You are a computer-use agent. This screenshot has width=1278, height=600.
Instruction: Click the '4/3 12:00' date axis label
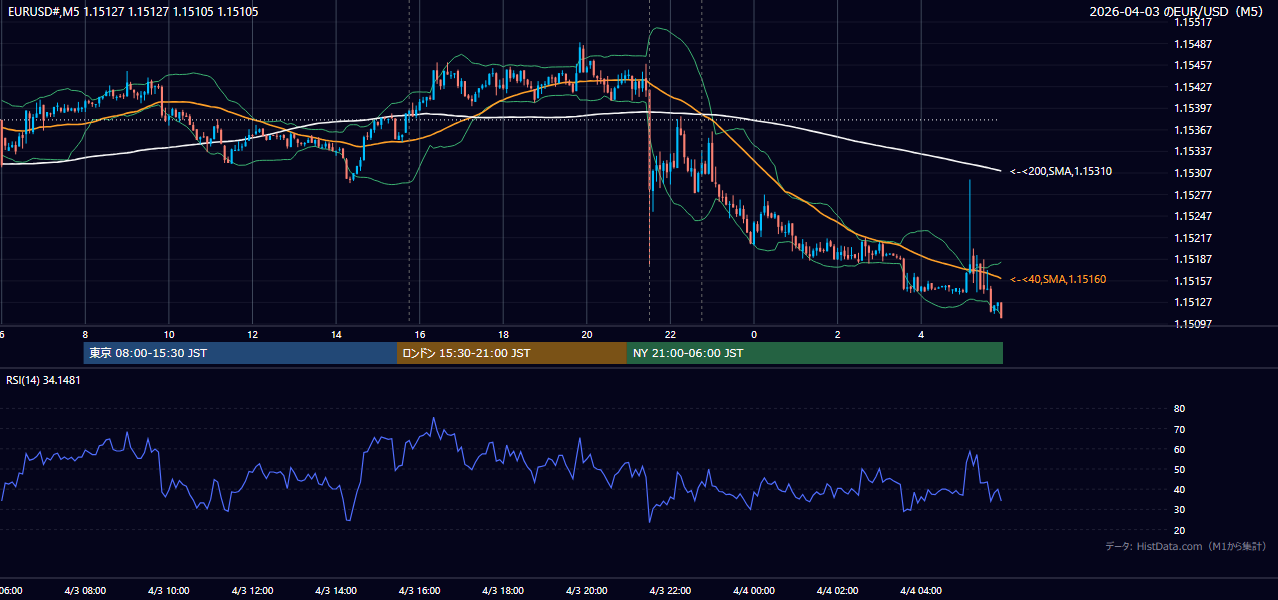[252, 591]
